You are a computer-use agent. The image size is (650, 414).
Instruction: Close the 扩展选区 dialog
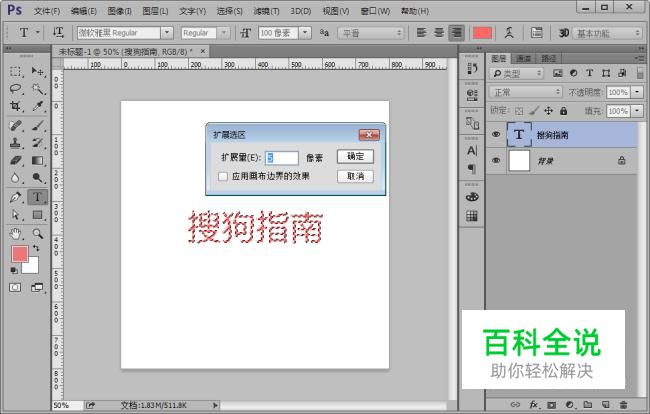369,135
